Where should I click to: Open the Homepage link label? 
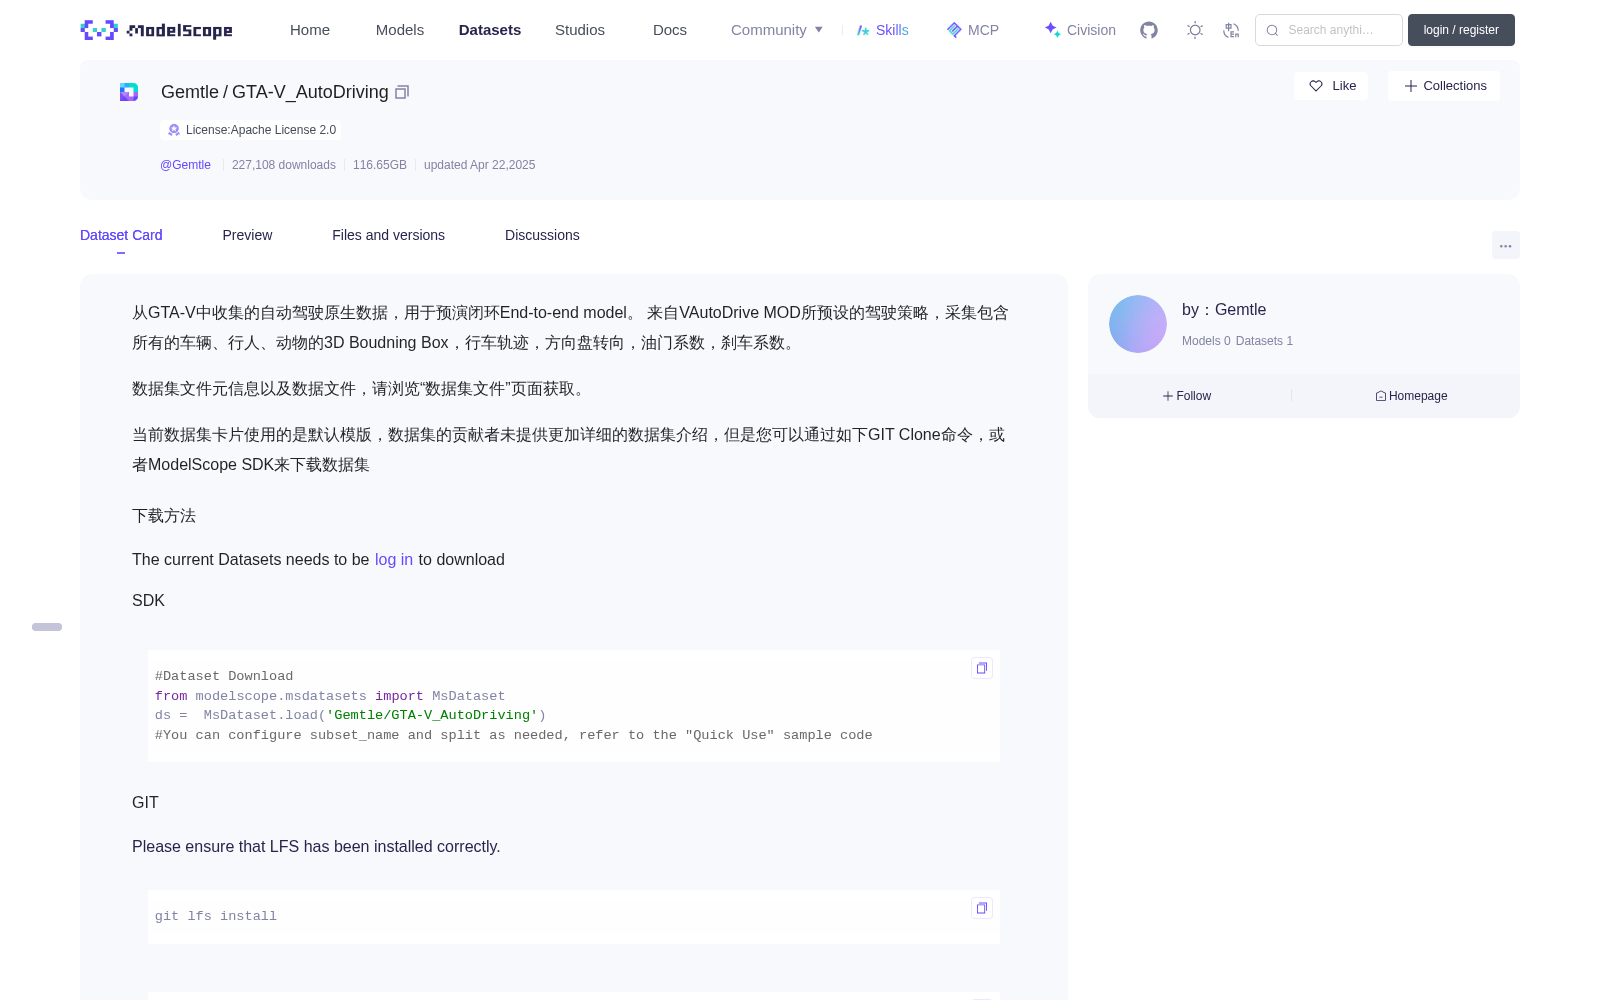click(1418, 396)
